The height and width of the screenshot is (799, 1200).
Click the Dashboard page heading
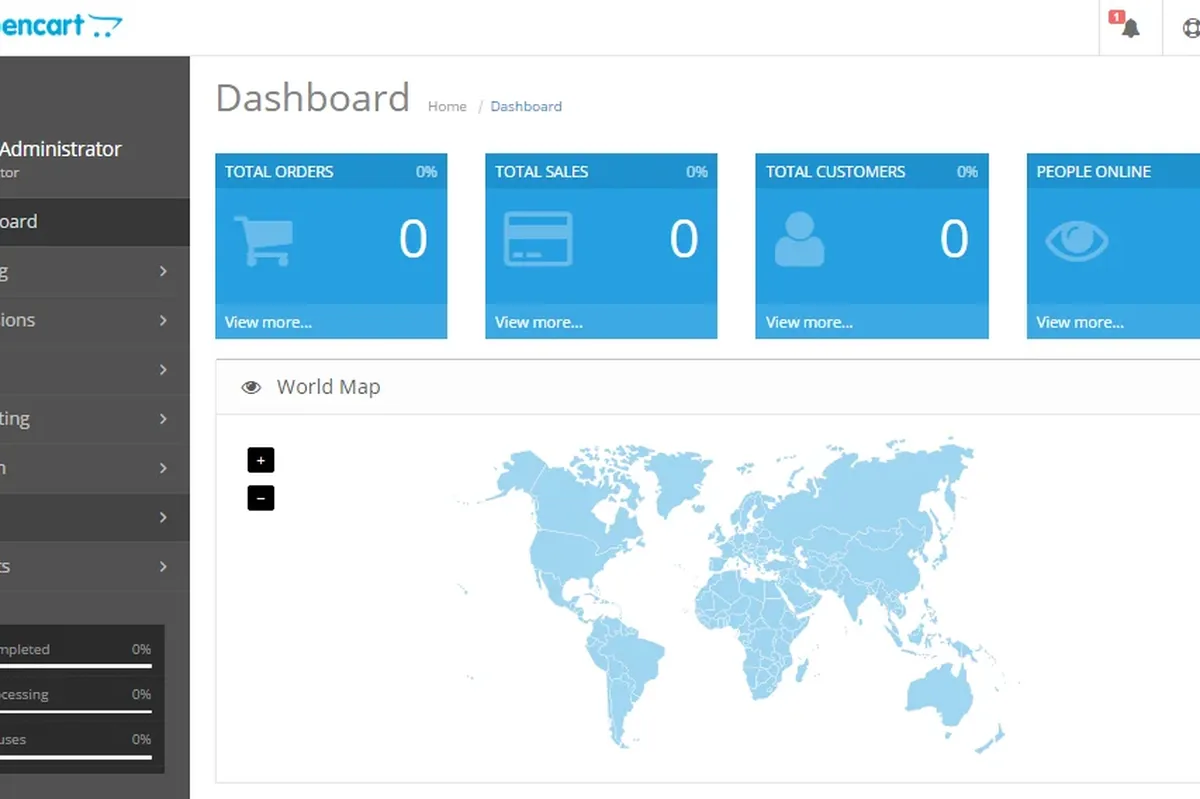click(313, 98)
